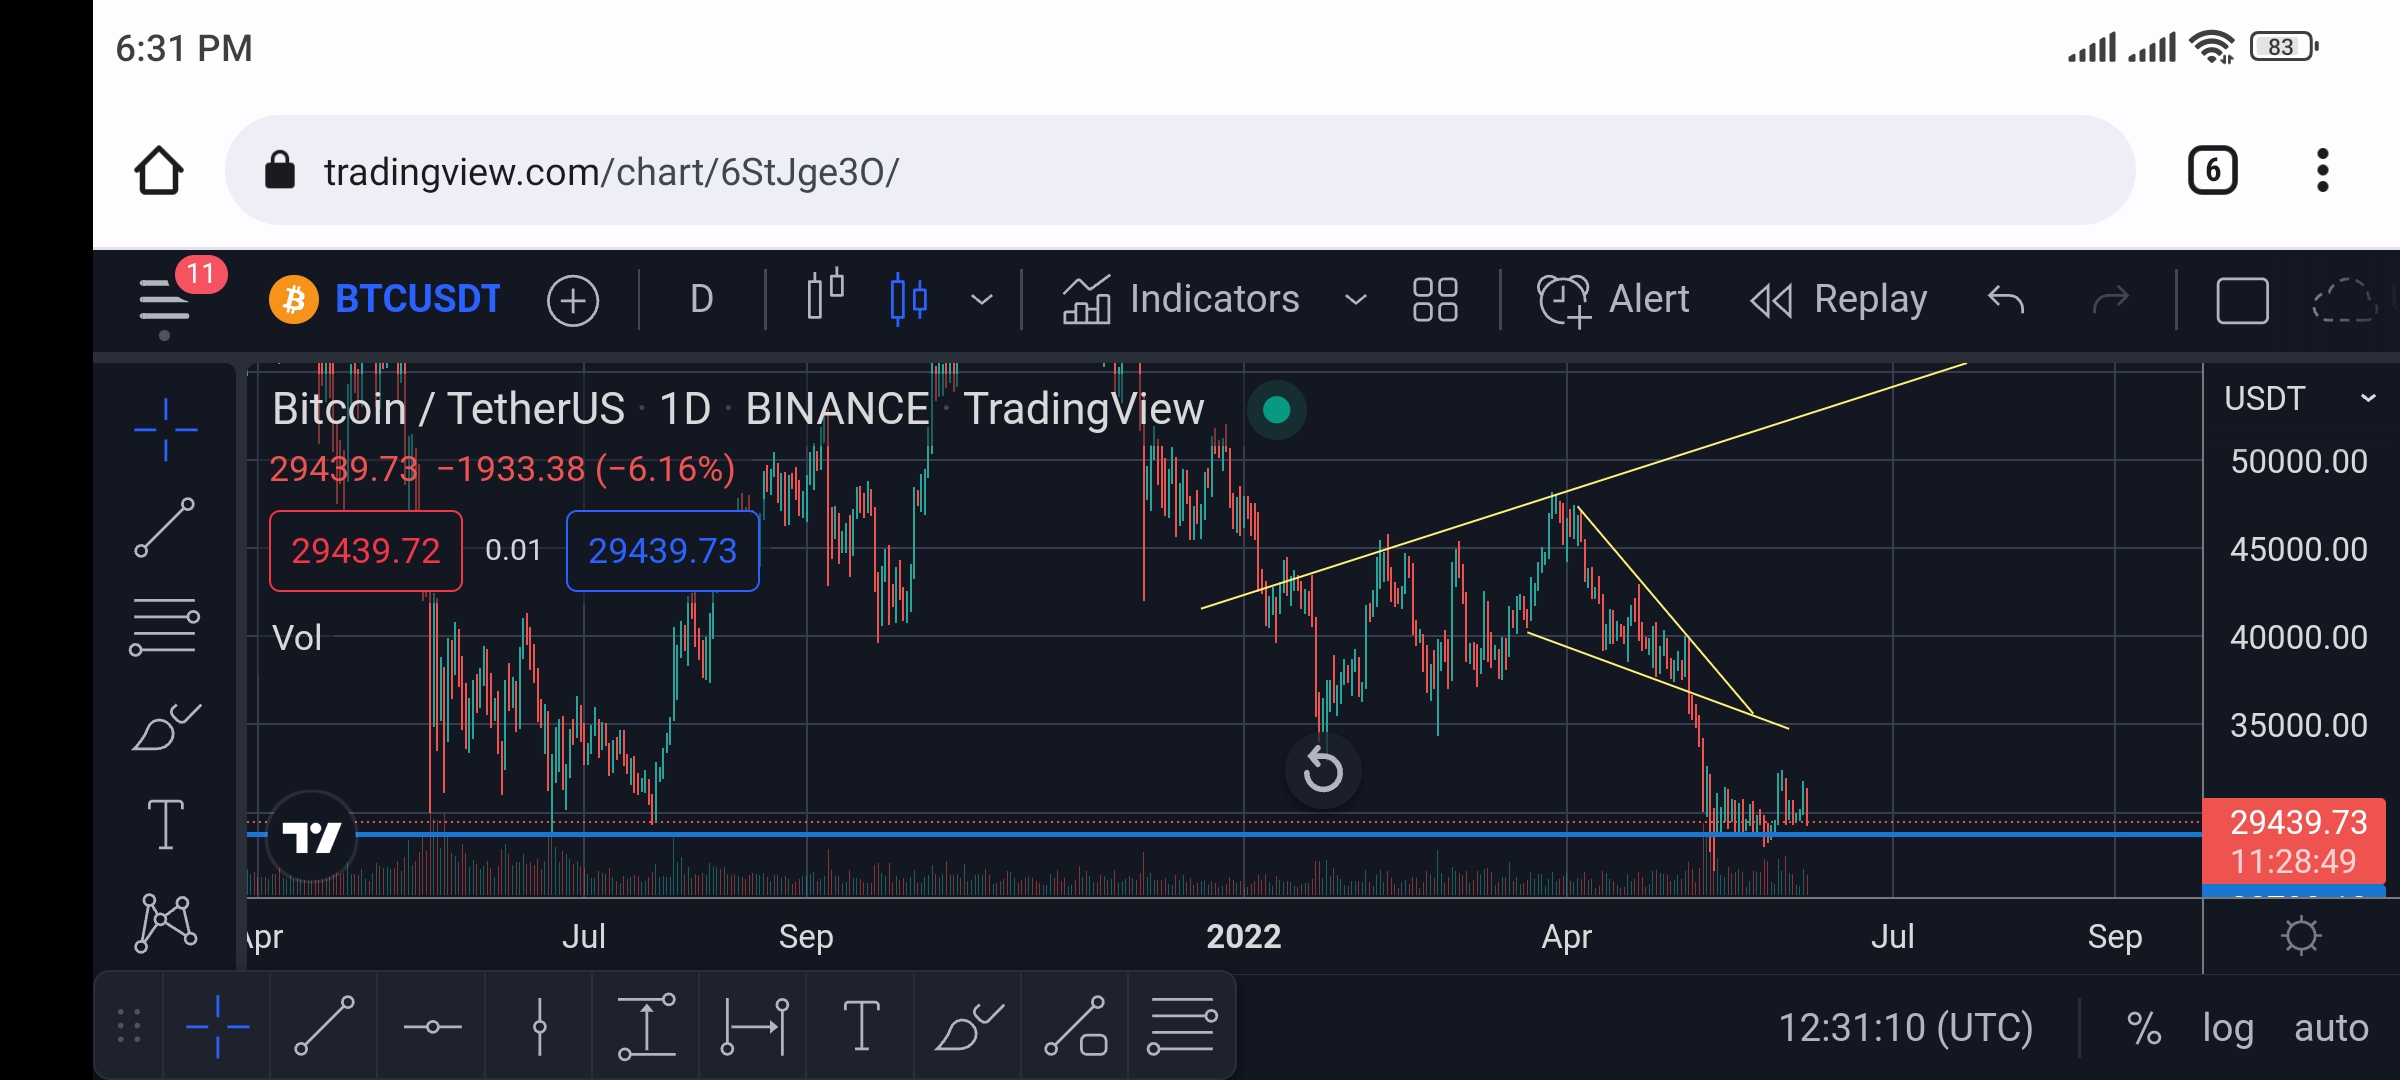
Task: Undo the last chart action
Action: tap(2006, 299)
